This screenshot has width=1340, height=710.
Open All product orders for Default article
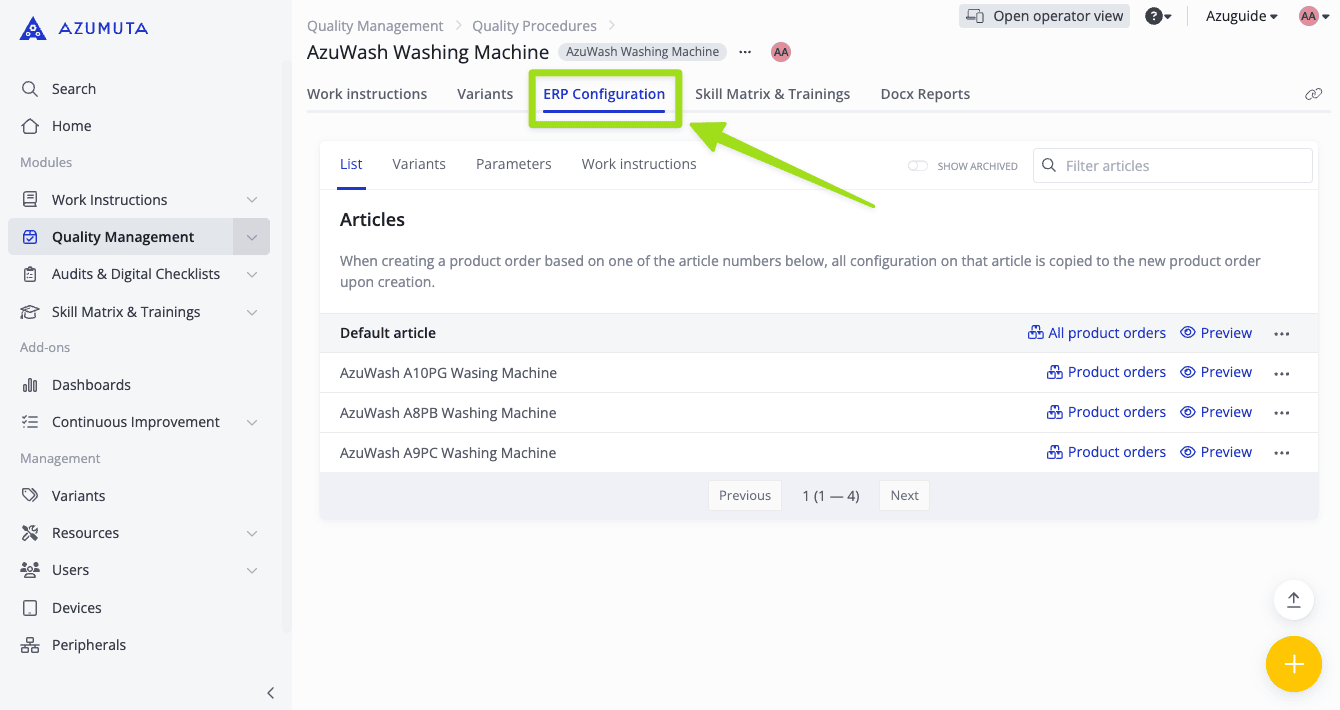click(1096, 332)
